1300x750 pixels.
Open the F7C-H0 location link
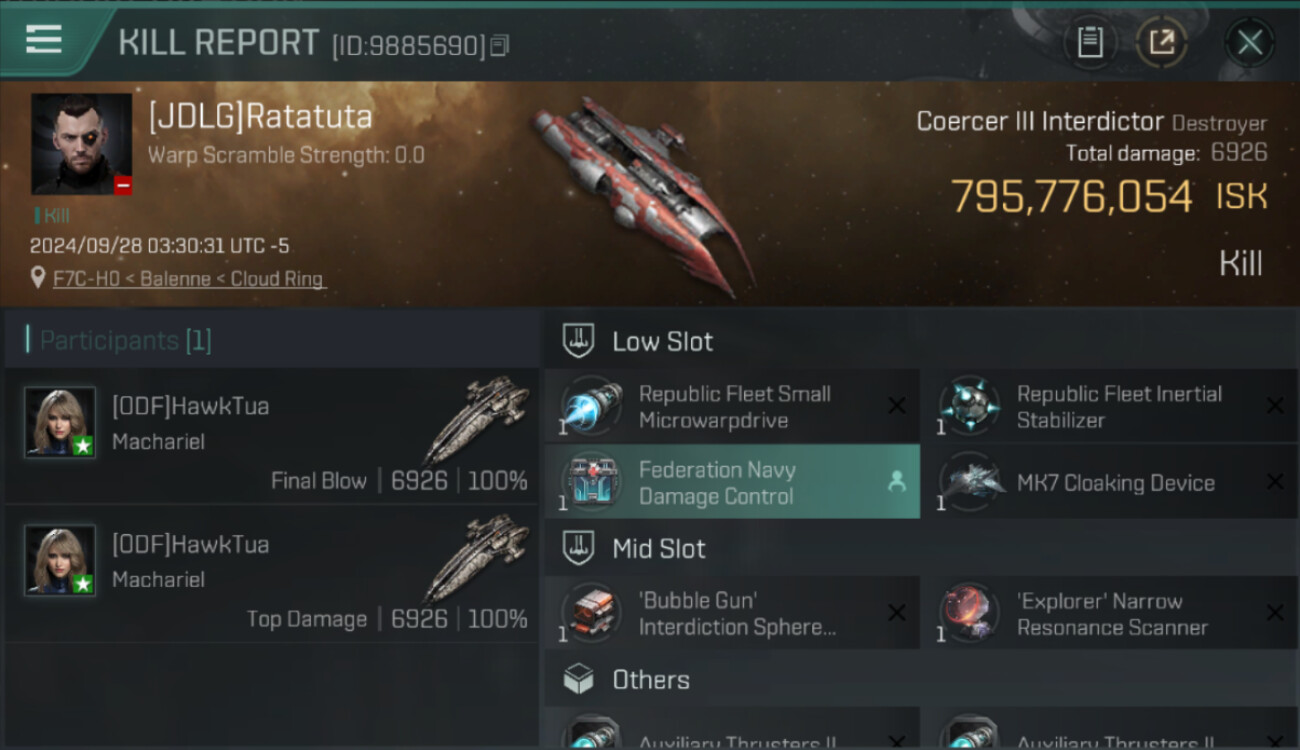pos(189,279)
